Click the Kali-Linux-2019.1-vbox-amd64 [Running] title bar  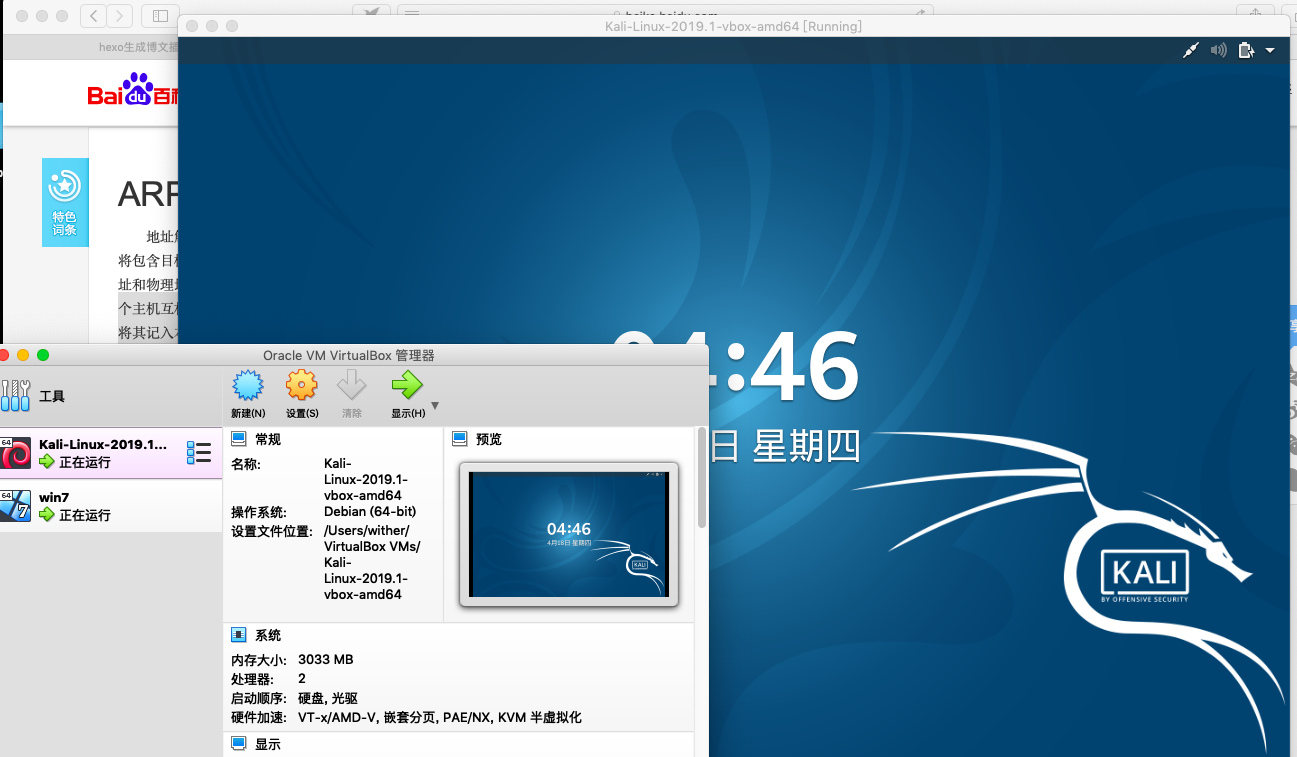point(734,26)
